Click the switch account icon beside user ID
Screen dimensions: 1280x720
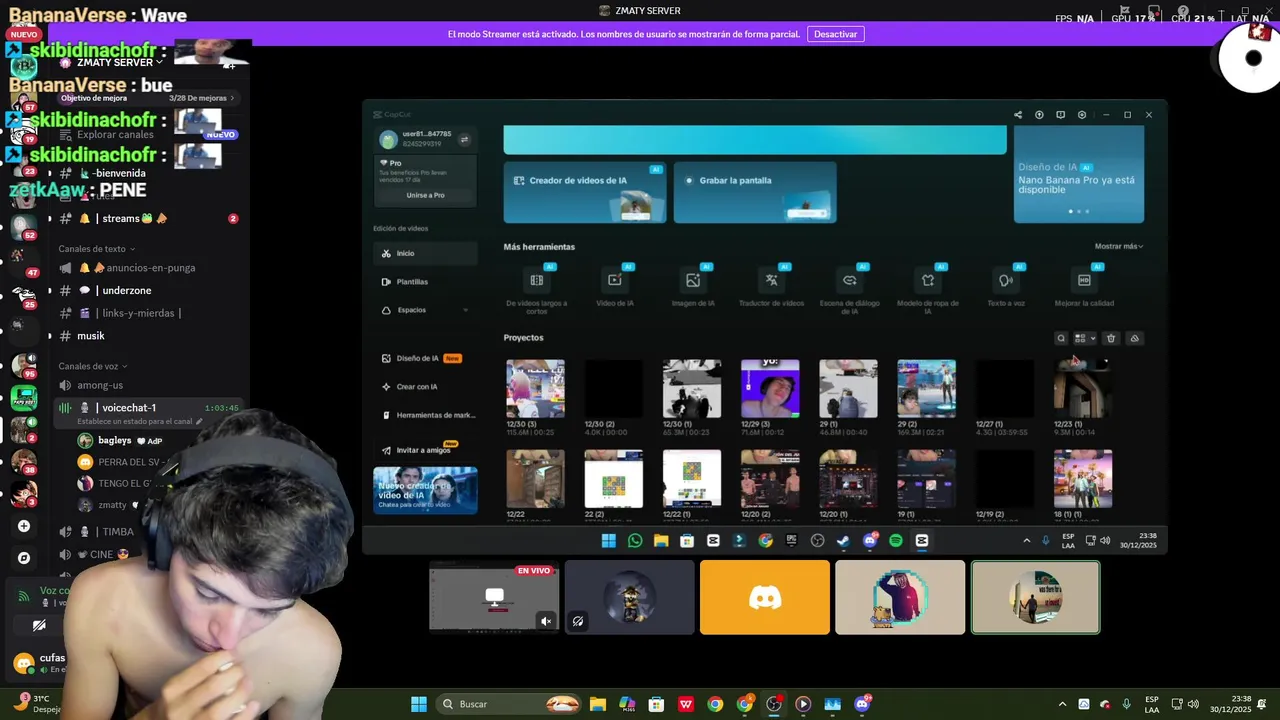click(x=464, y=140)
